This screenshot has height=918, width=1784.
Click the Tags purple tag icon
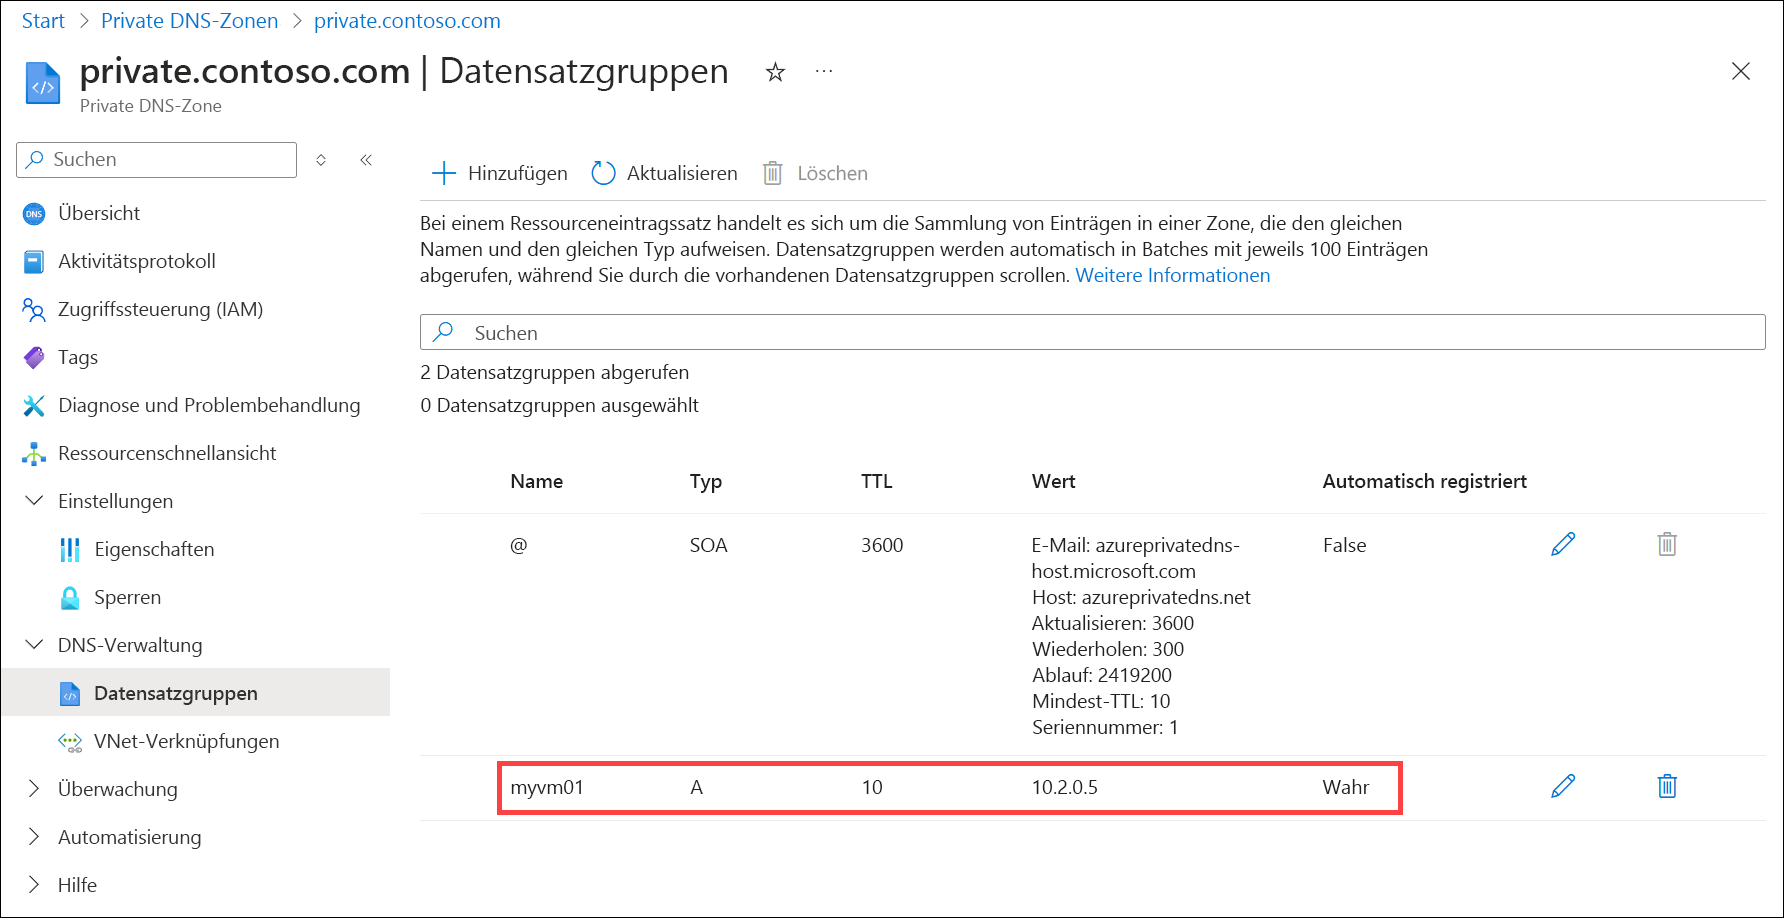tap(34, 357)
